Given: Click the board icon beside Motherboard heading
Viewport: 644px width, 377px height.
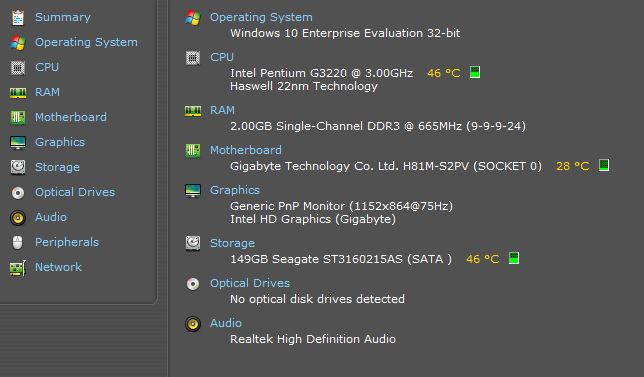Looking at the screenshot, I should (193, 151).
